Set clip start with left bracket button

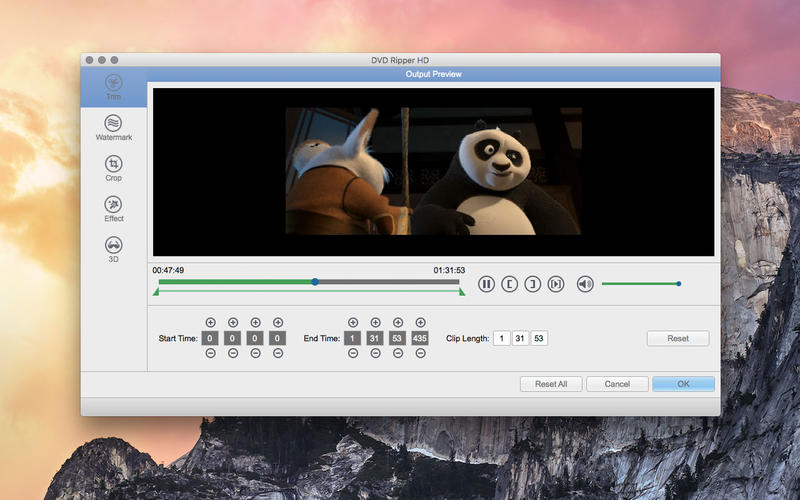point(509,284)
